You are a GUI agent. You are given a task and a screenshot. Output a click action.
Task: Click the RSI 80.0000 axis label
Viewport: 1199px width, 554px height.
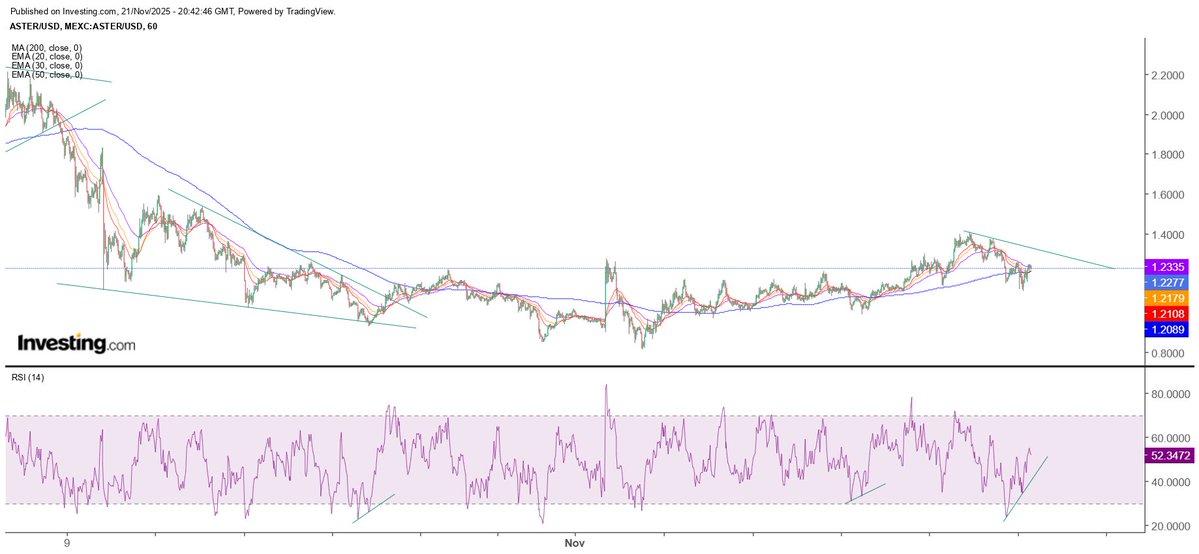pyautogui.click(x=1171, y=394)
